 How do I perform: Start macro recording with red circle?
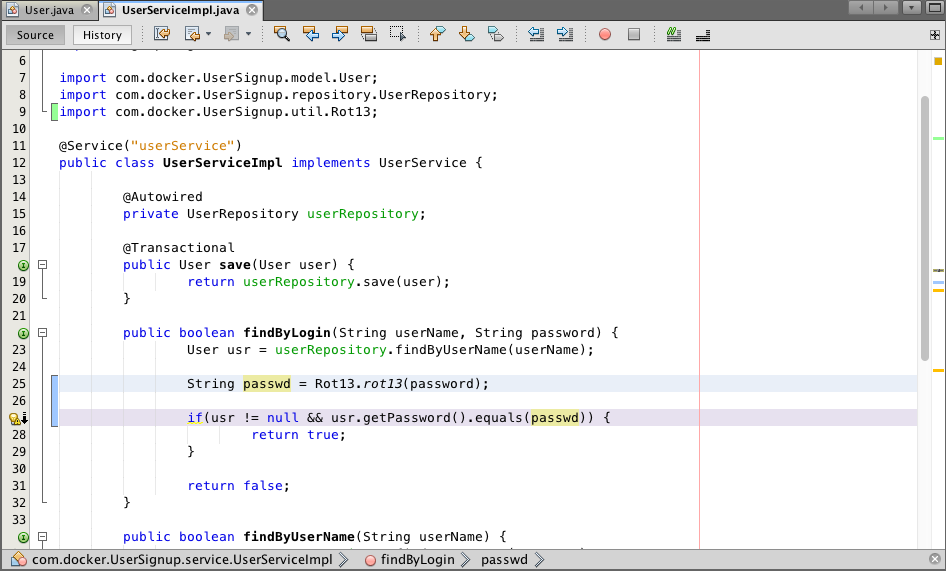tap(605, 34)
